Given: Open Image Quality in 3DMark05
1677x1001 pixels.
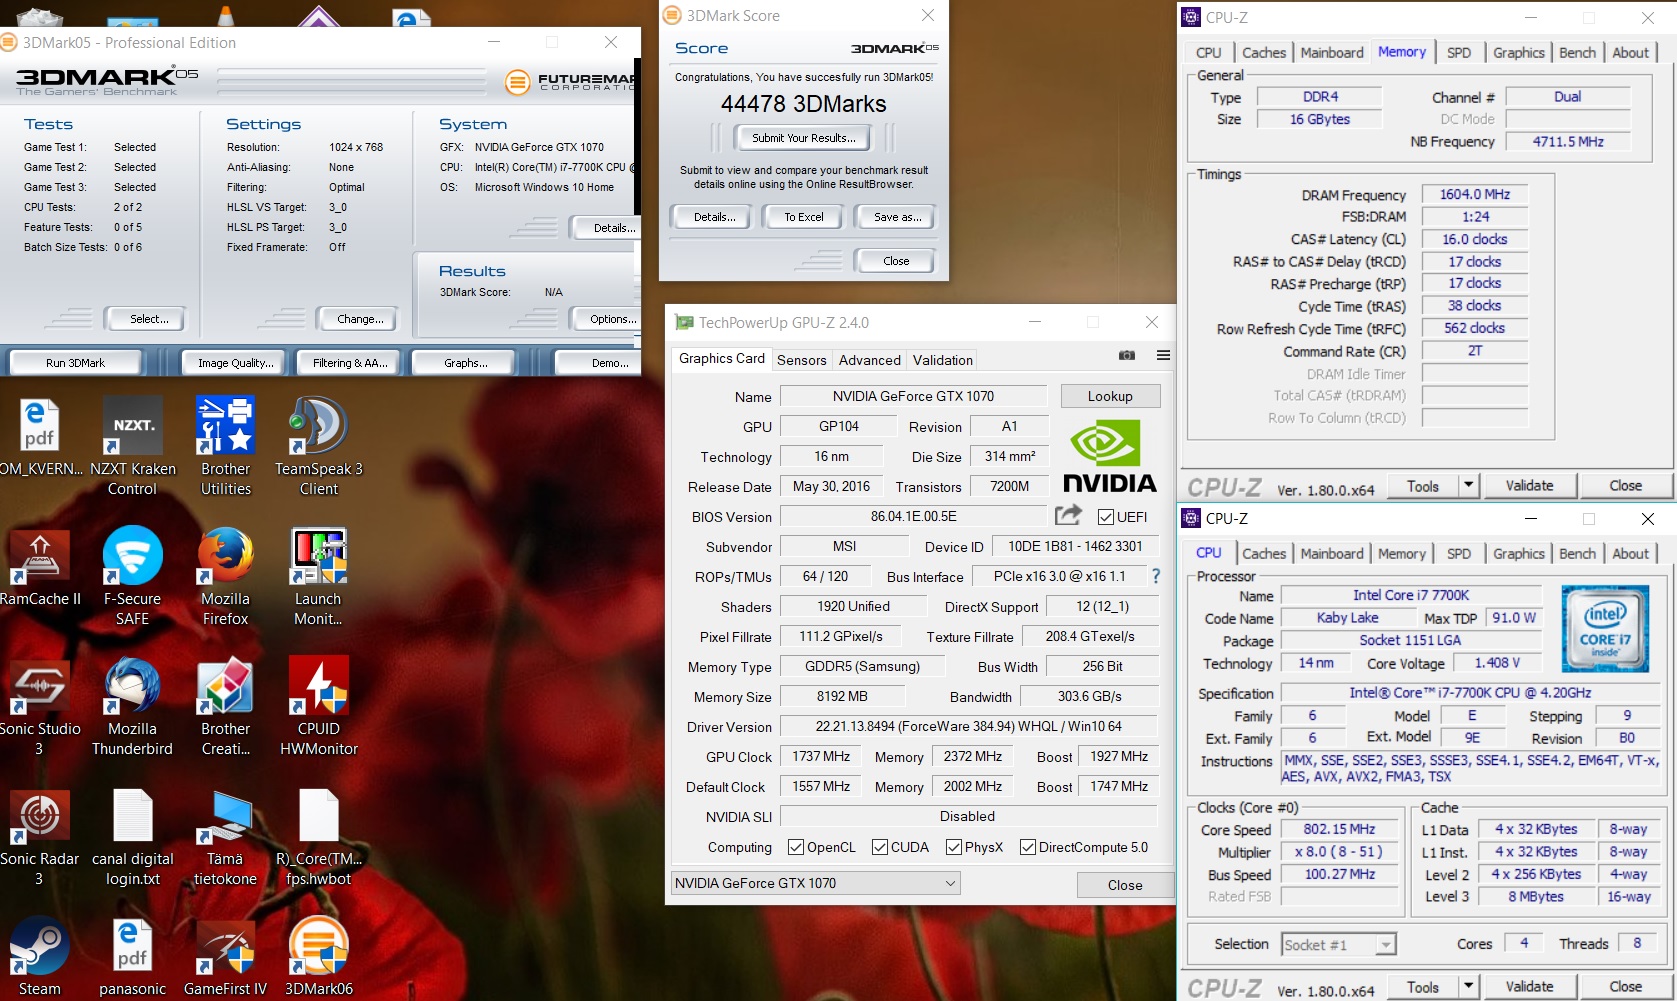Looking at the screenshot, I should (235, 363).
